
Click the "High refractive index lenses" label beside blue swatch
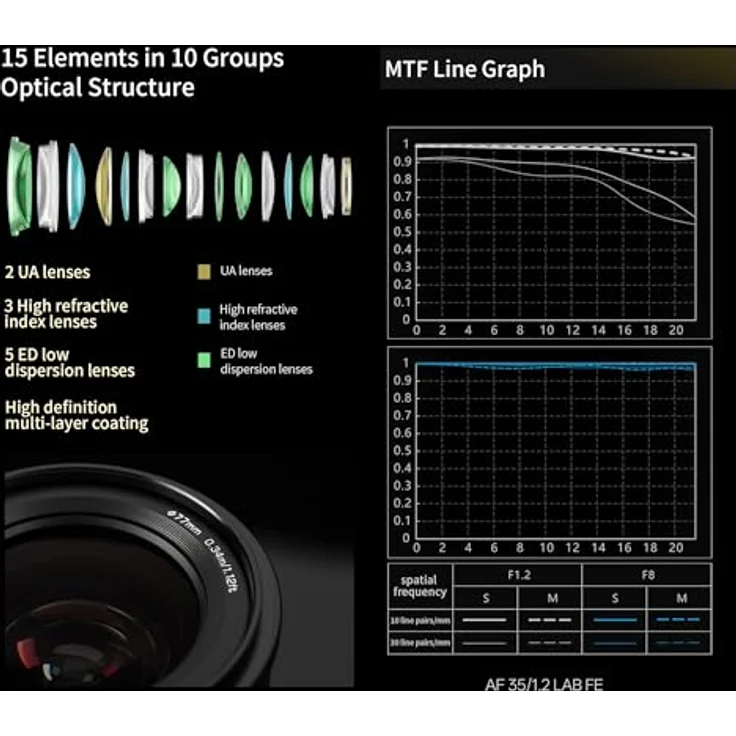tap(258, 317)
